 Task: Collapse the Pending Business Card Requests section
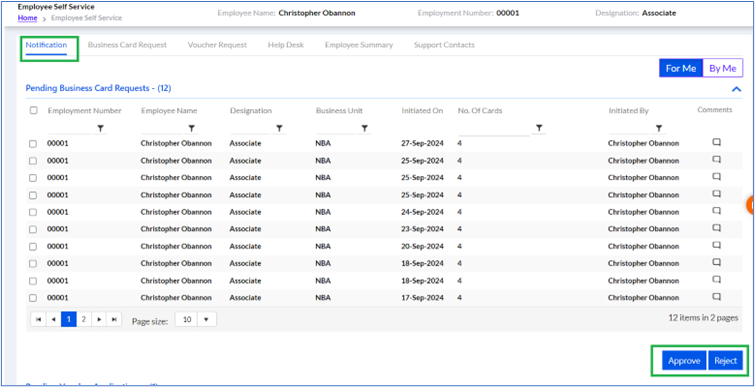coord(736,89)
